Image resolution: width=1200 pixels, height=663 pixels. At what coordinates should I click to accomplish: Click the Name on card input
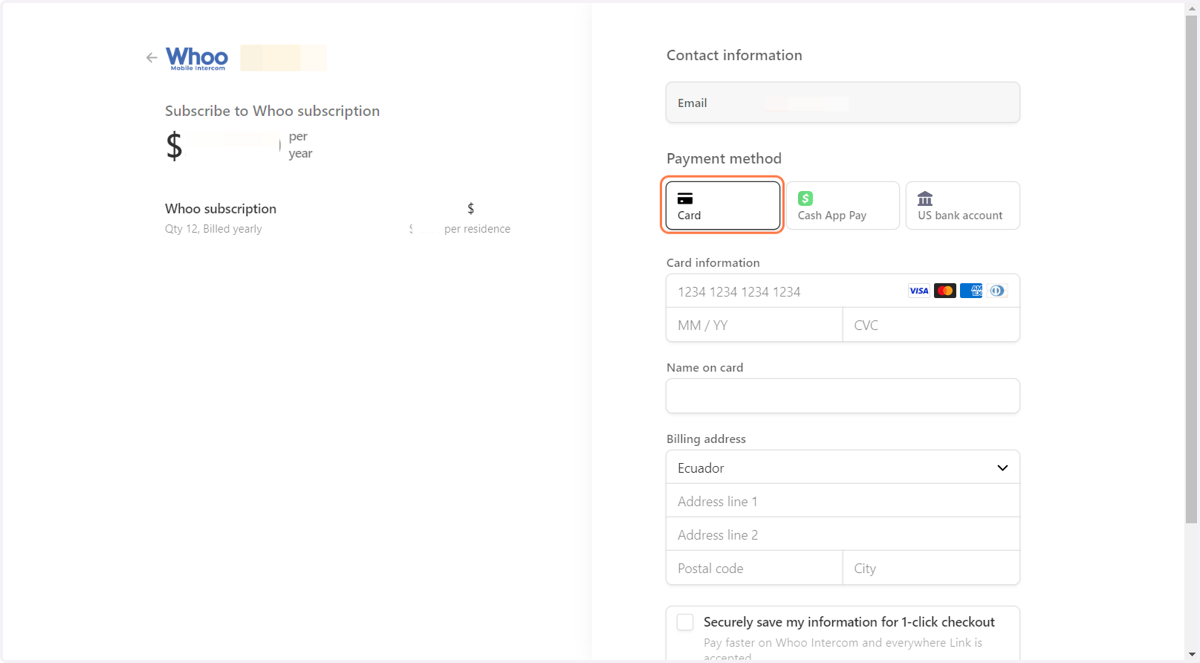coord(843,396)
